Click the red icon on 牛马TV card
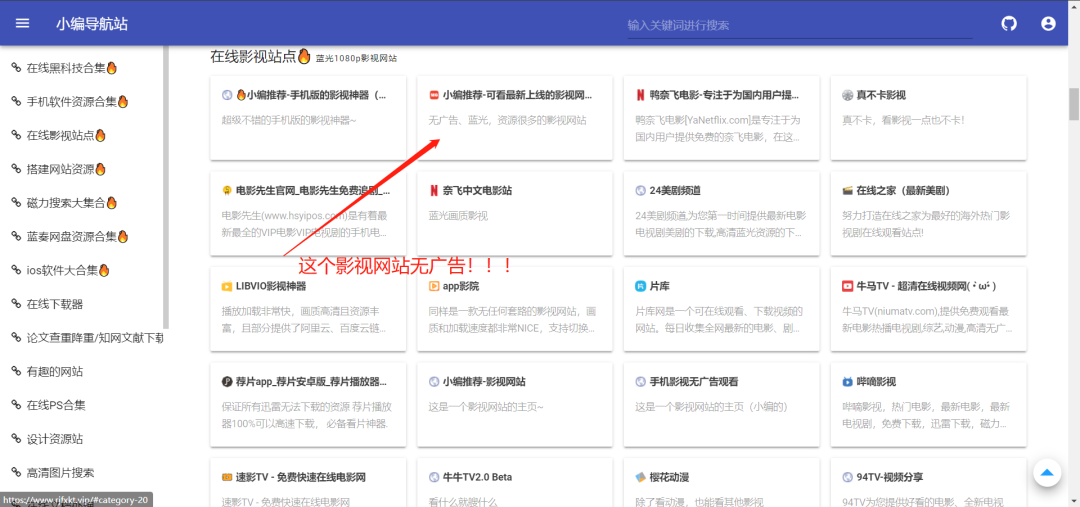The width and height of the screenshot is (1080, 507). (x=847, y=286)
